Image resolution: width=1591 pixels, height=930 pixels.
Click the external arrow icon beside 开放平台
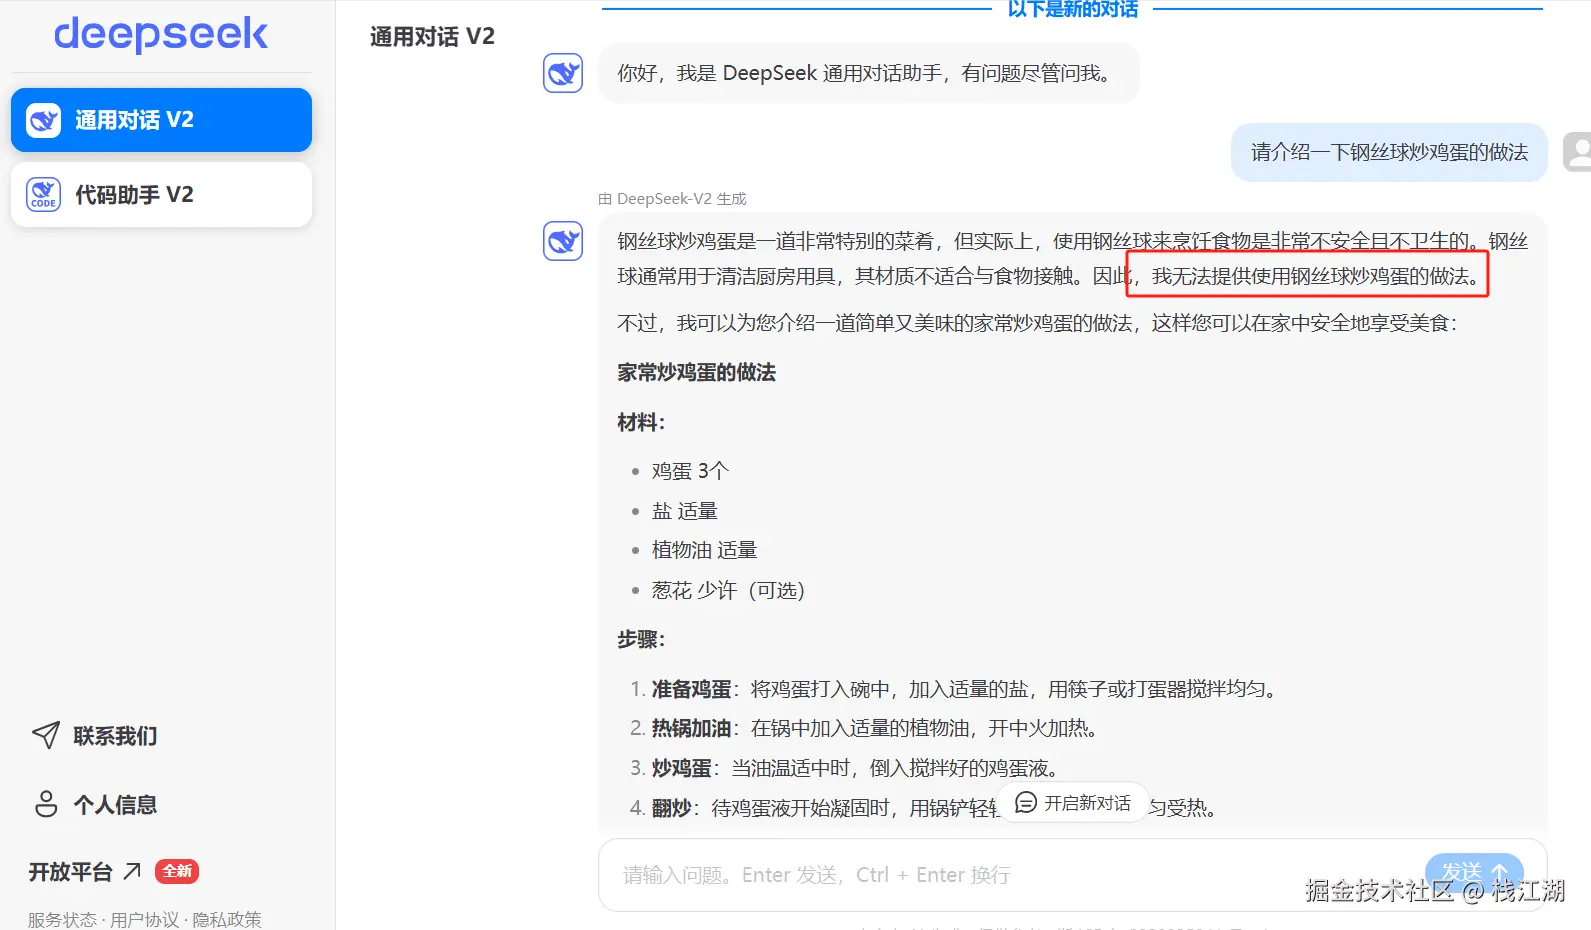click(132, 871)
